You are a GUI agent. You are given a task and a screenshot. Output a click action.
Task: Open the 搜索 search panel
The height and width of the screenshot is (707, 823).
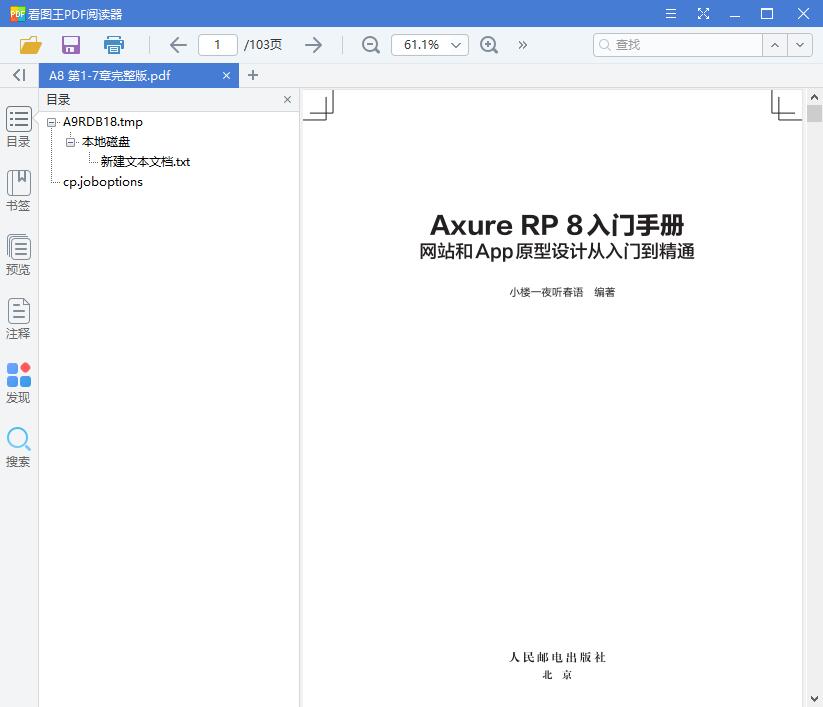click(x=18, y=447)
